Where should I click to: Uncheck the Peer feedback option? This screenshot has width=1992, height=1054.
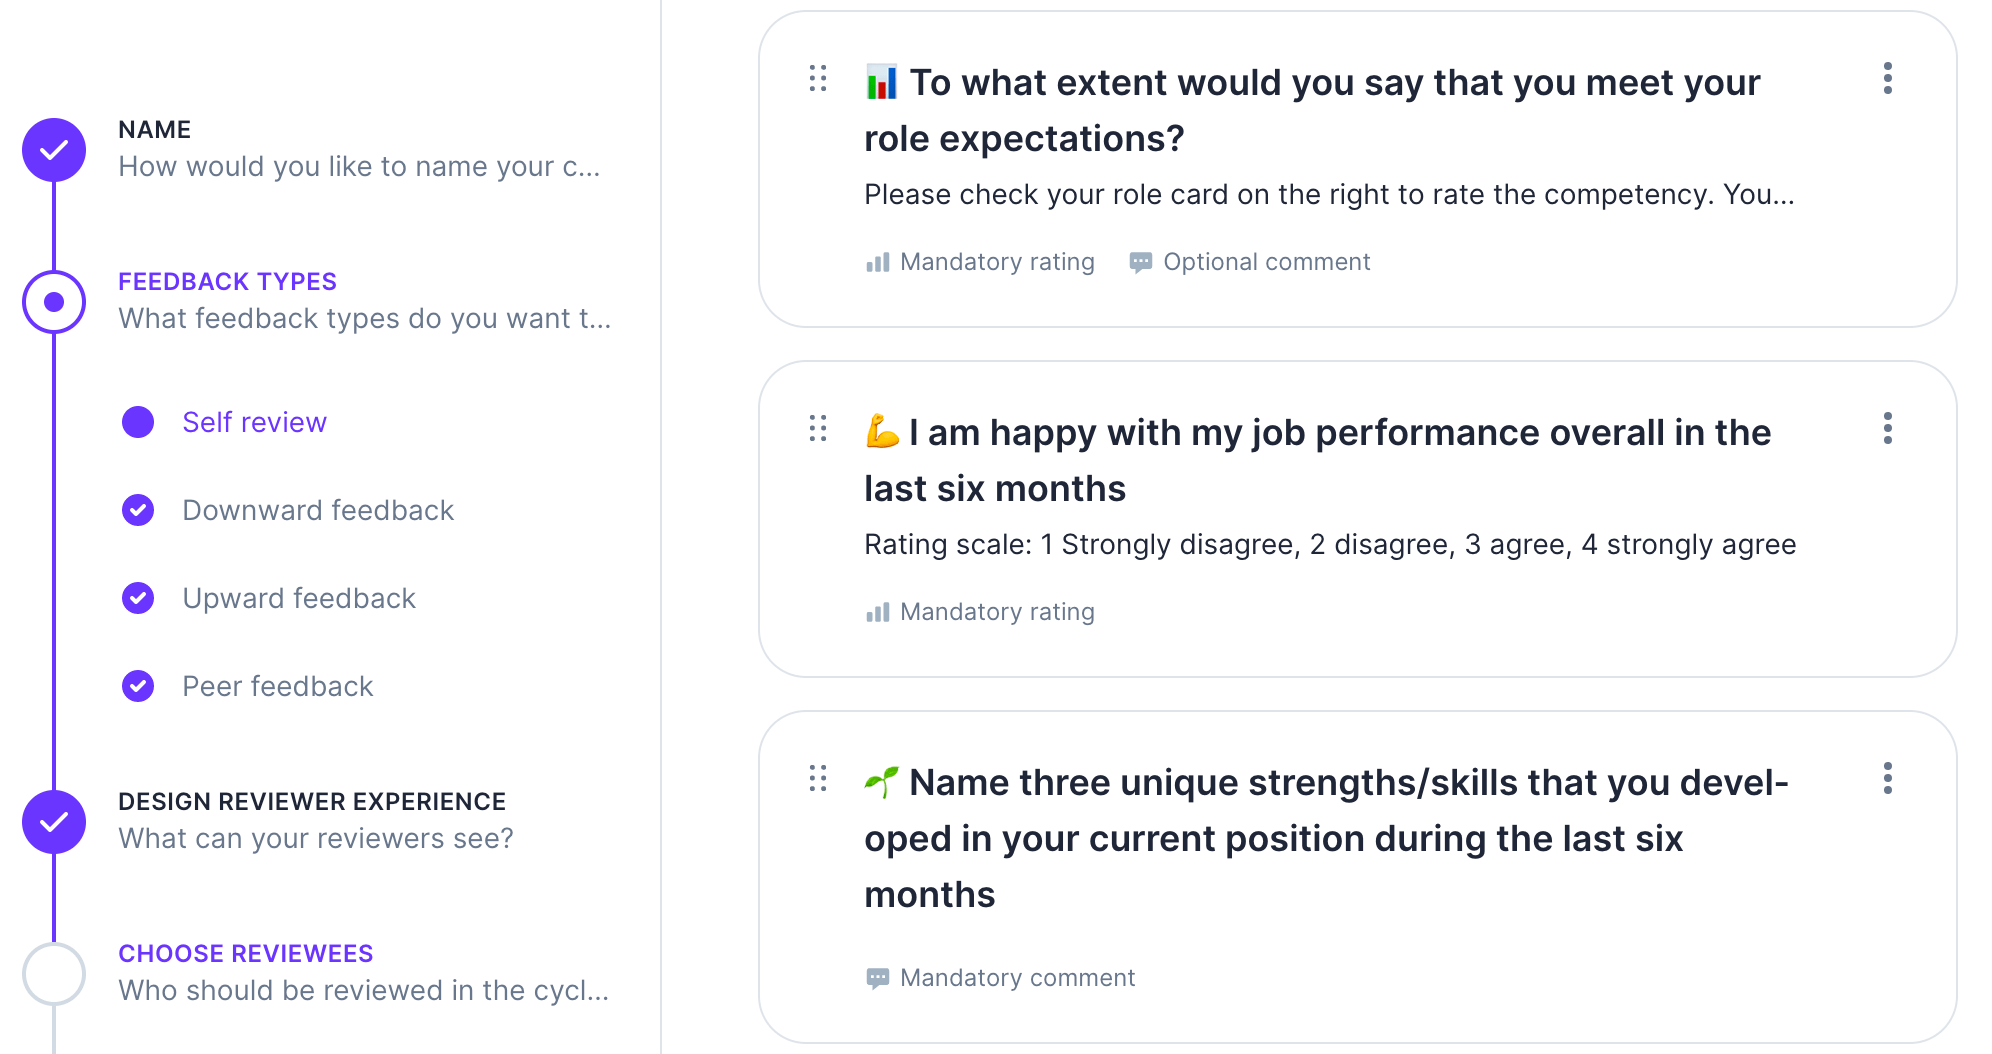(137, 686)
